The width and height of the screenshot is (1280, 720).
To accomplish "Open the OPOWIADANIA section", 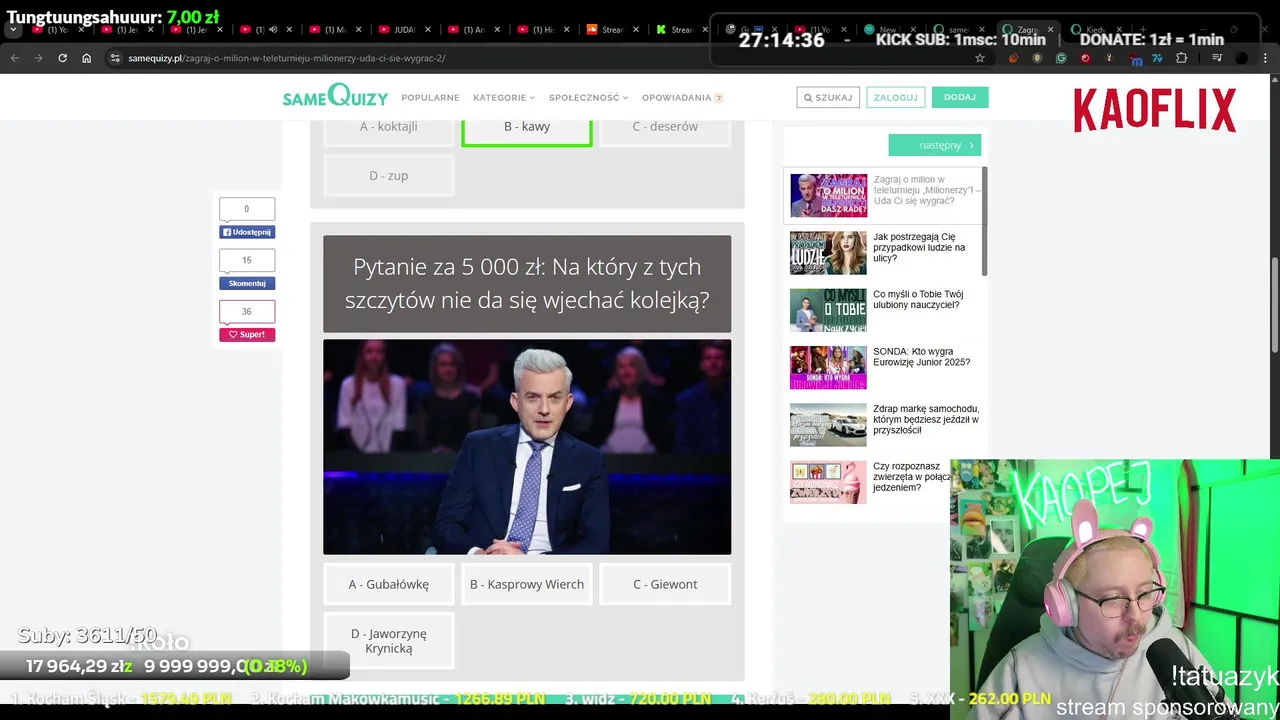I will [682, 98].
